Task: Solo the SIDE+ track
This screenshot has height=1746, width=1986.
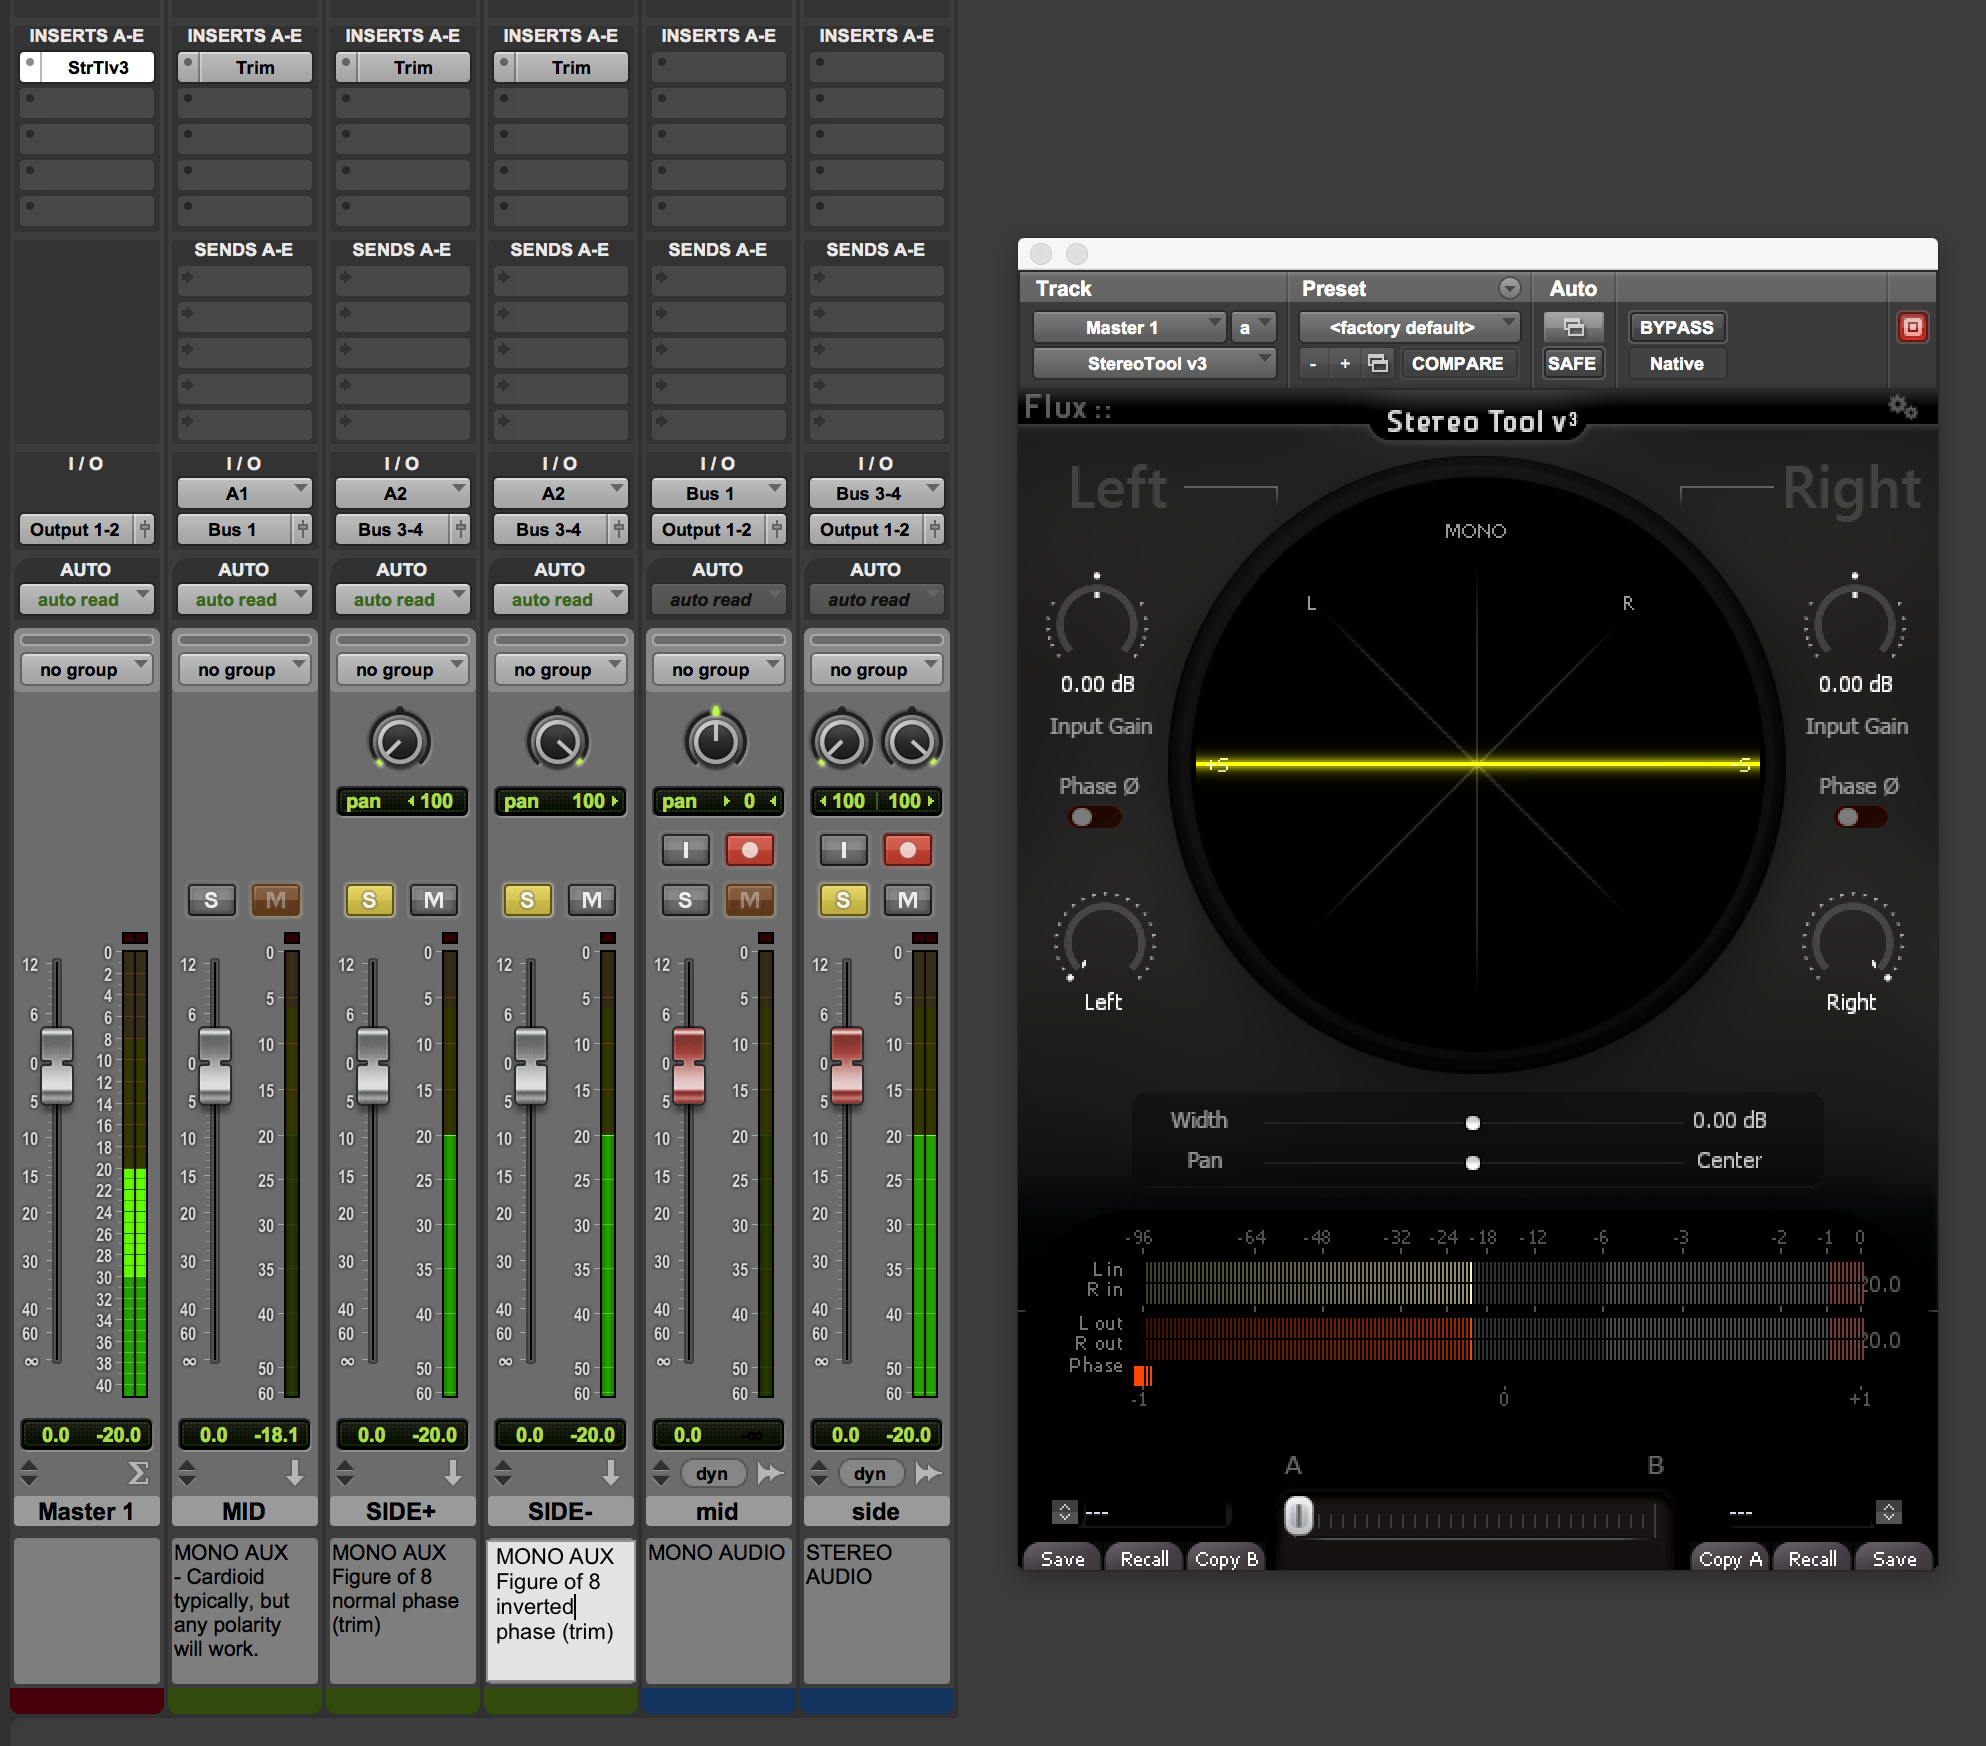Action: click(x=369, y=900)
